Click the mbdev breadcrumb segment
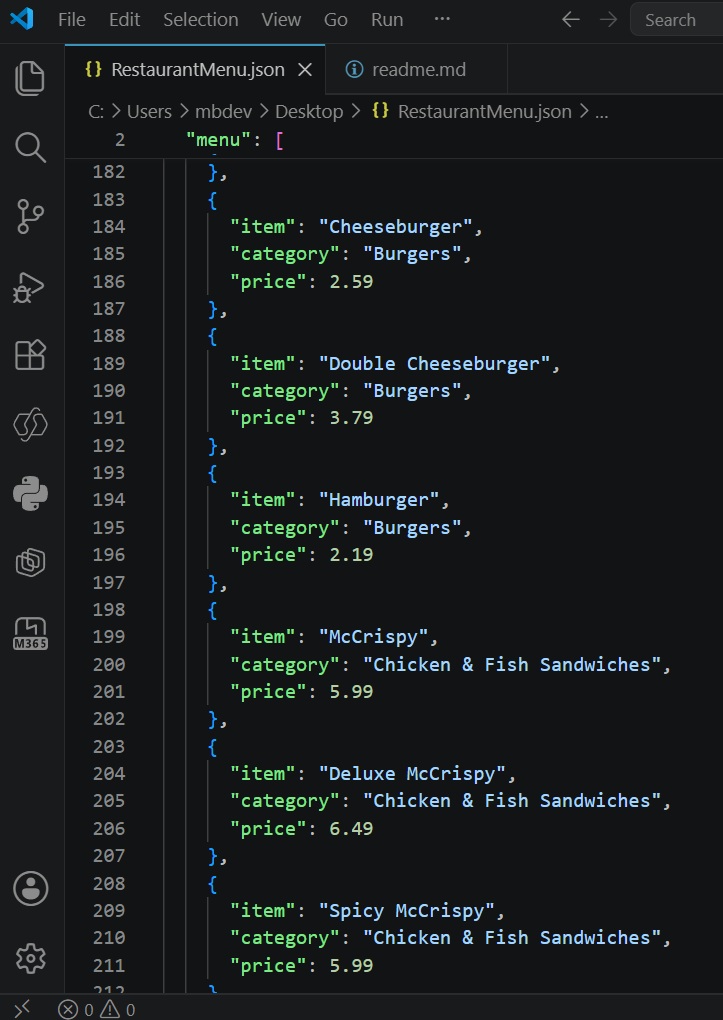723x1020 pixels. tap(223, 111)
